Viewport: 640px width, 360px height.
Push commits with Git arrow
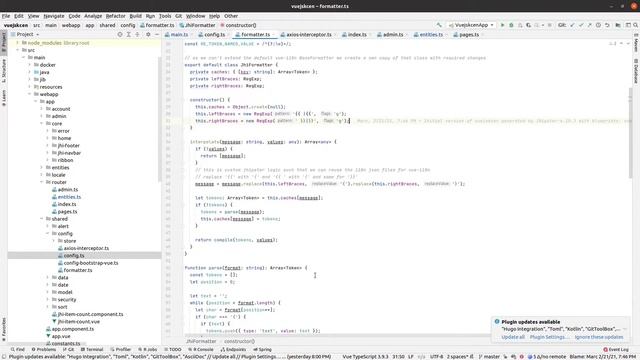click(589, 25)
